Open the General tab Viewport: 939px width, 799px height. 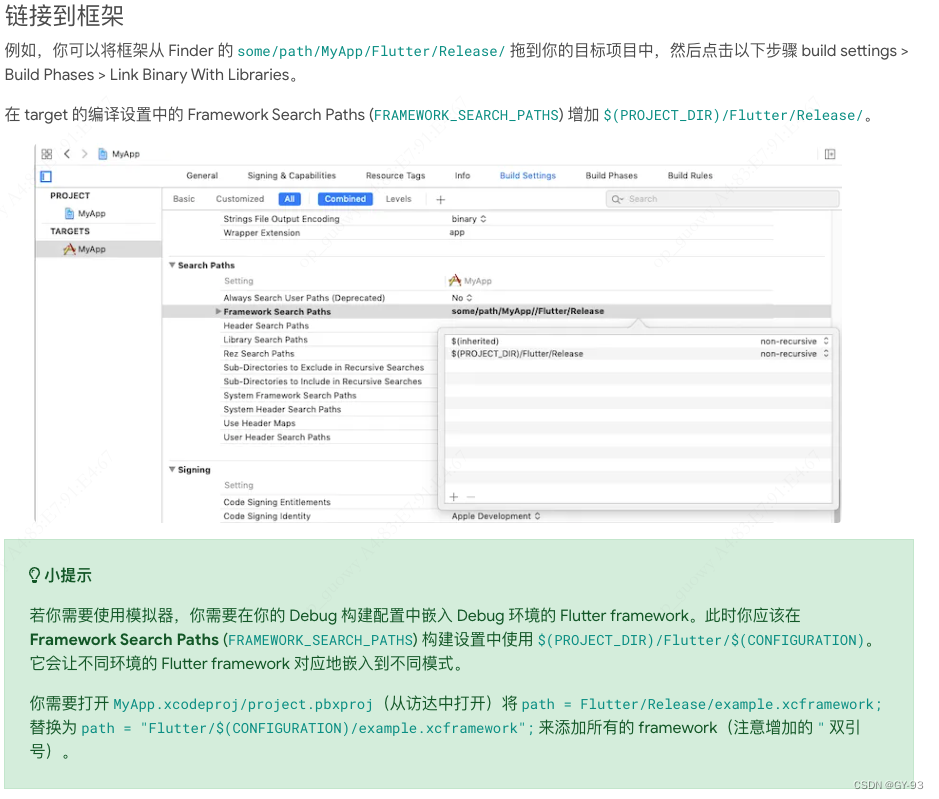[x=202, y=175]
